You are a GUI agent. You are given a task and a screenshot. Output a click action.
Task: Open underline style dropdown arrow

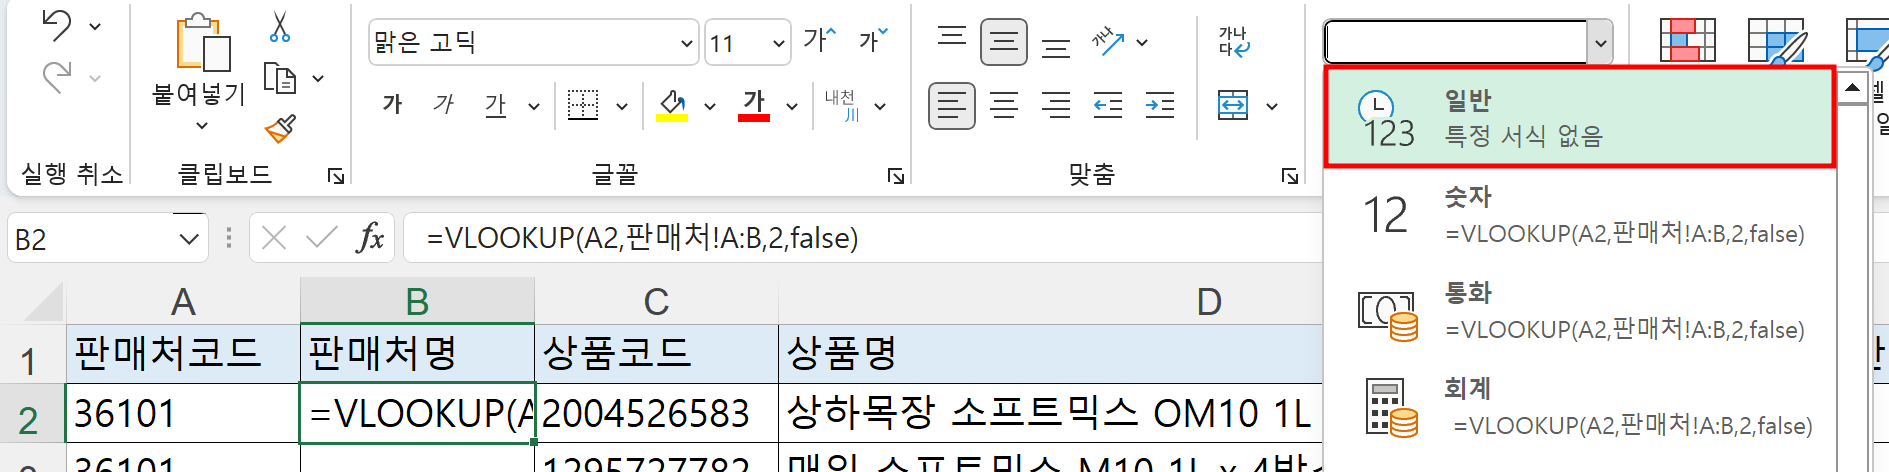click(533, 106)
